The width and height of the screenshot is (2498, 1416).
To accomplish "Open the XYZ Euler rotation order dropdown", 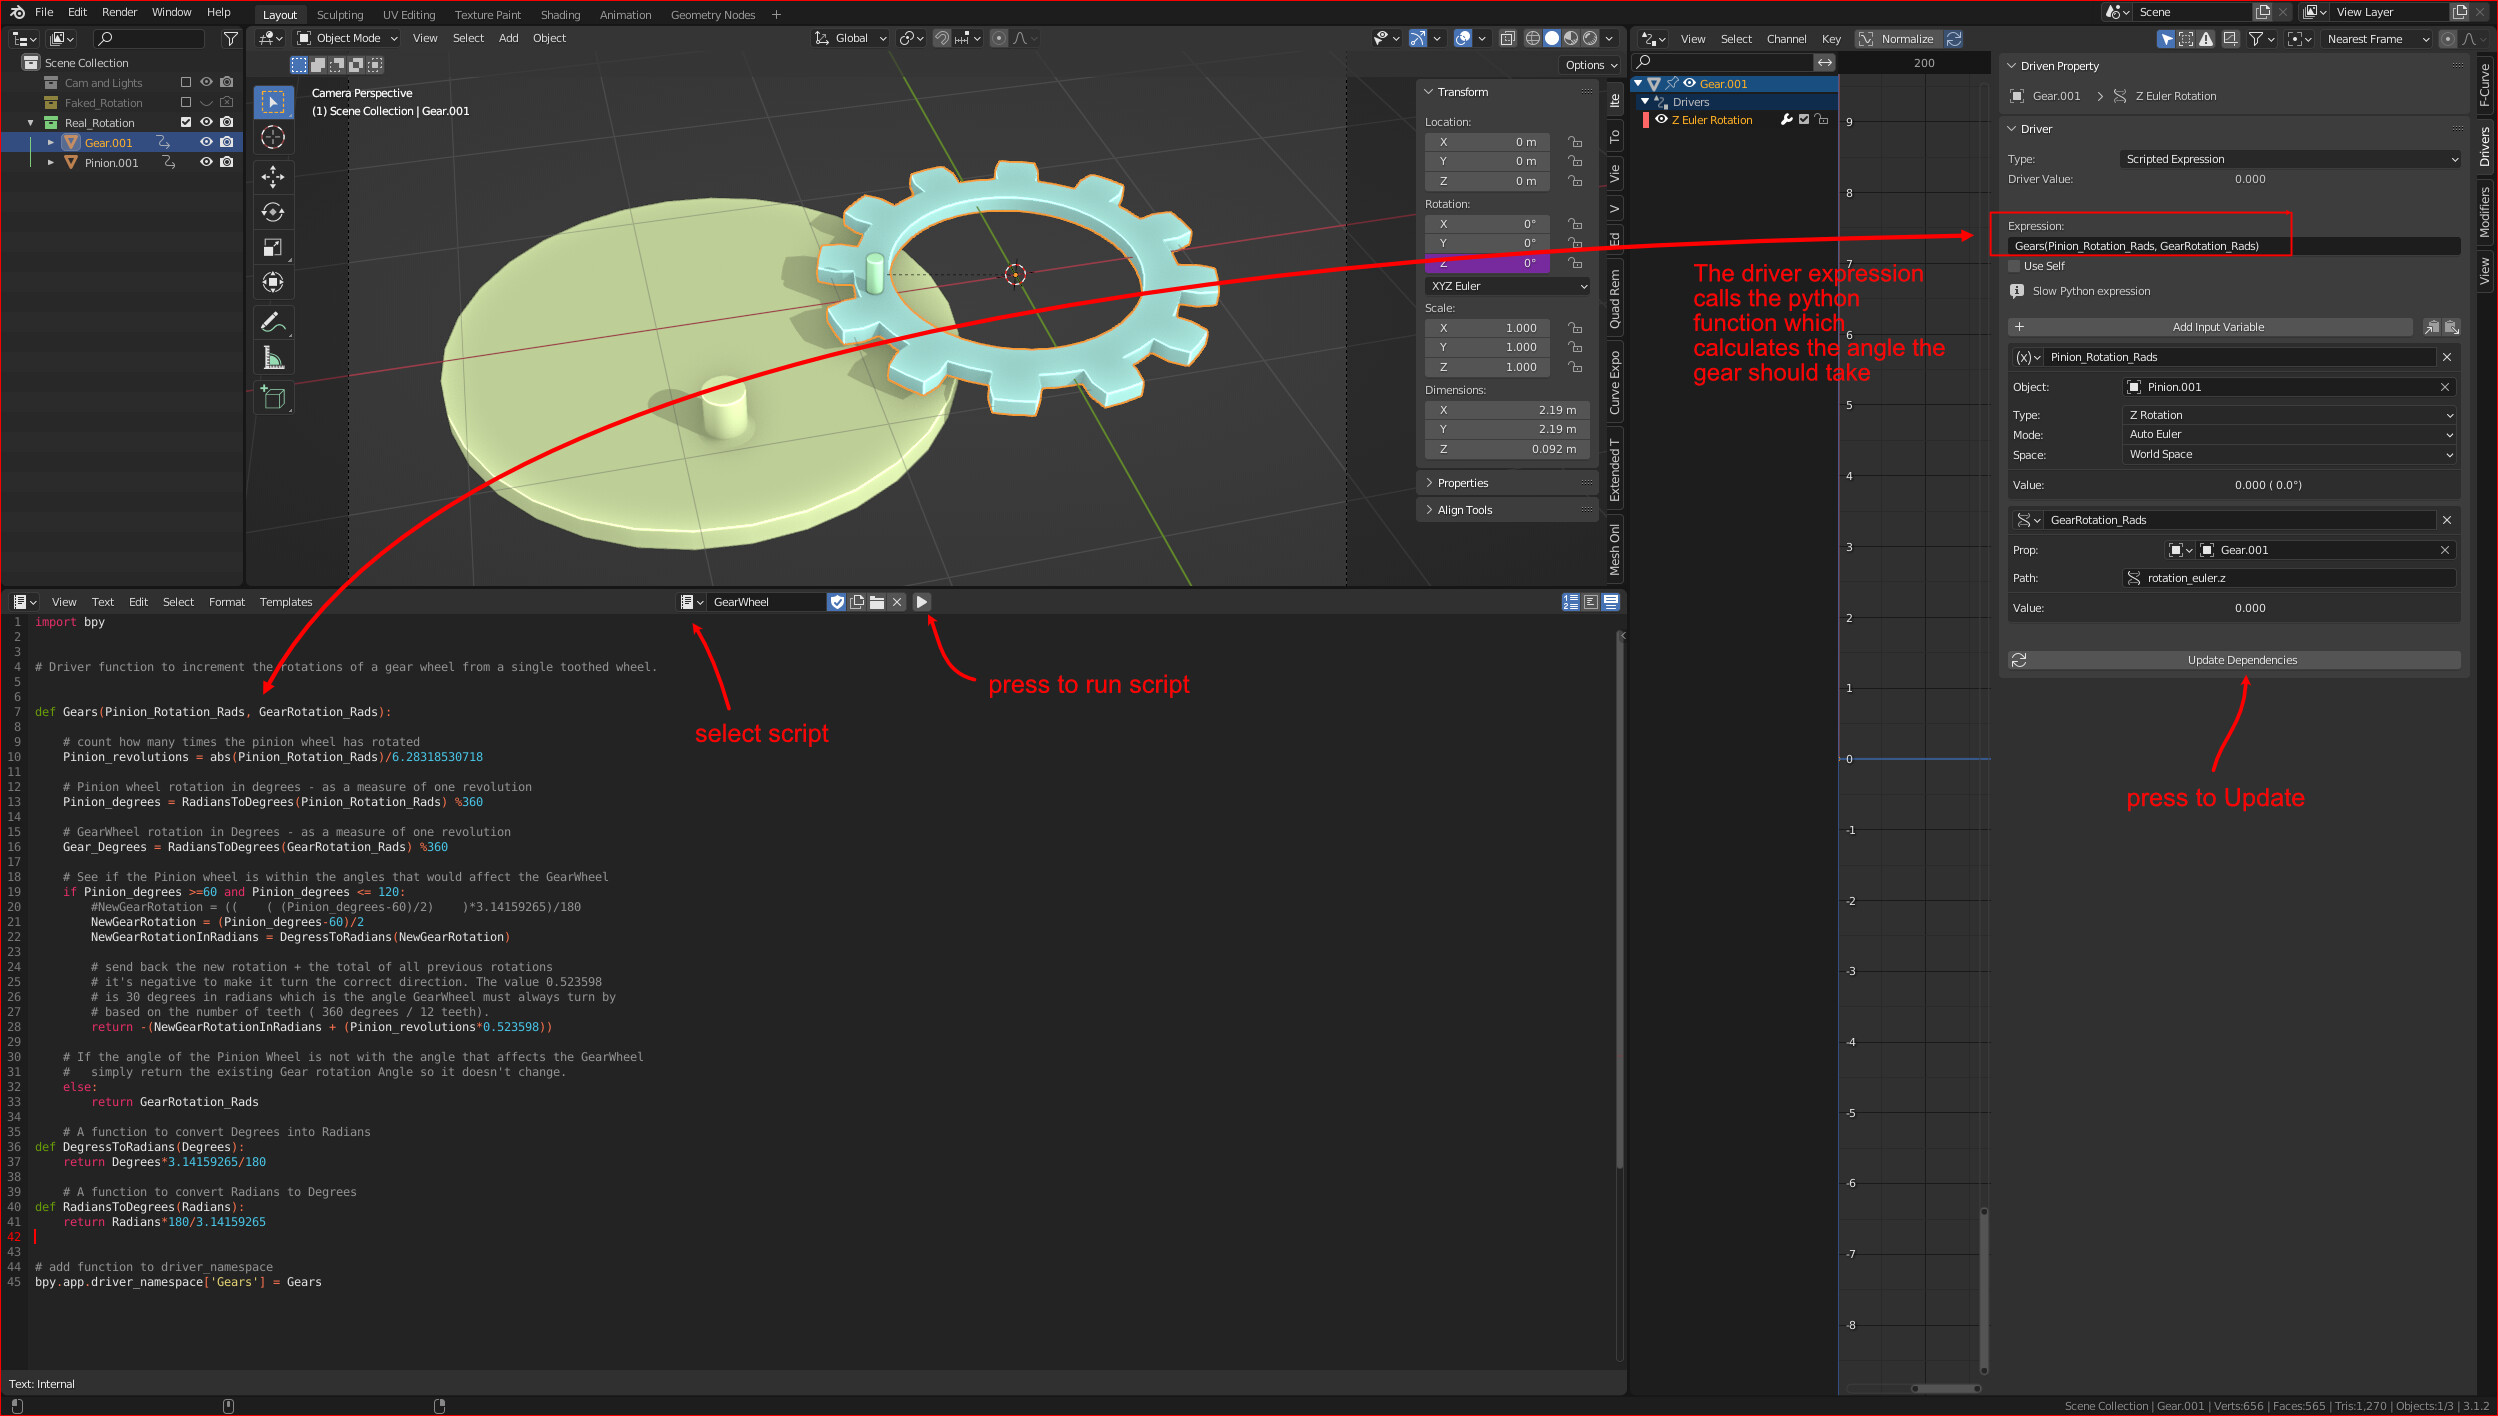I will pos(1507,286).
